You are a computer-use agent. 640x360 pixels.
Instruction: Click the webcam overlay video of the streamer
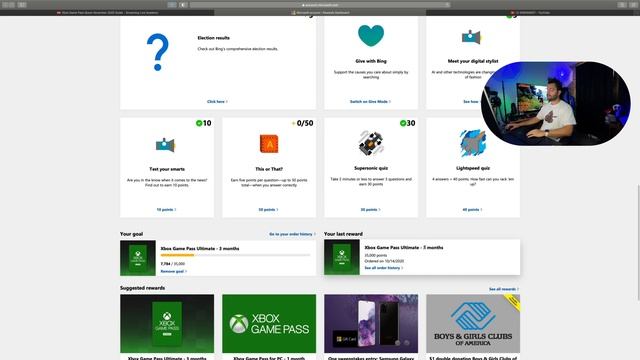click(x=556, y=104)
